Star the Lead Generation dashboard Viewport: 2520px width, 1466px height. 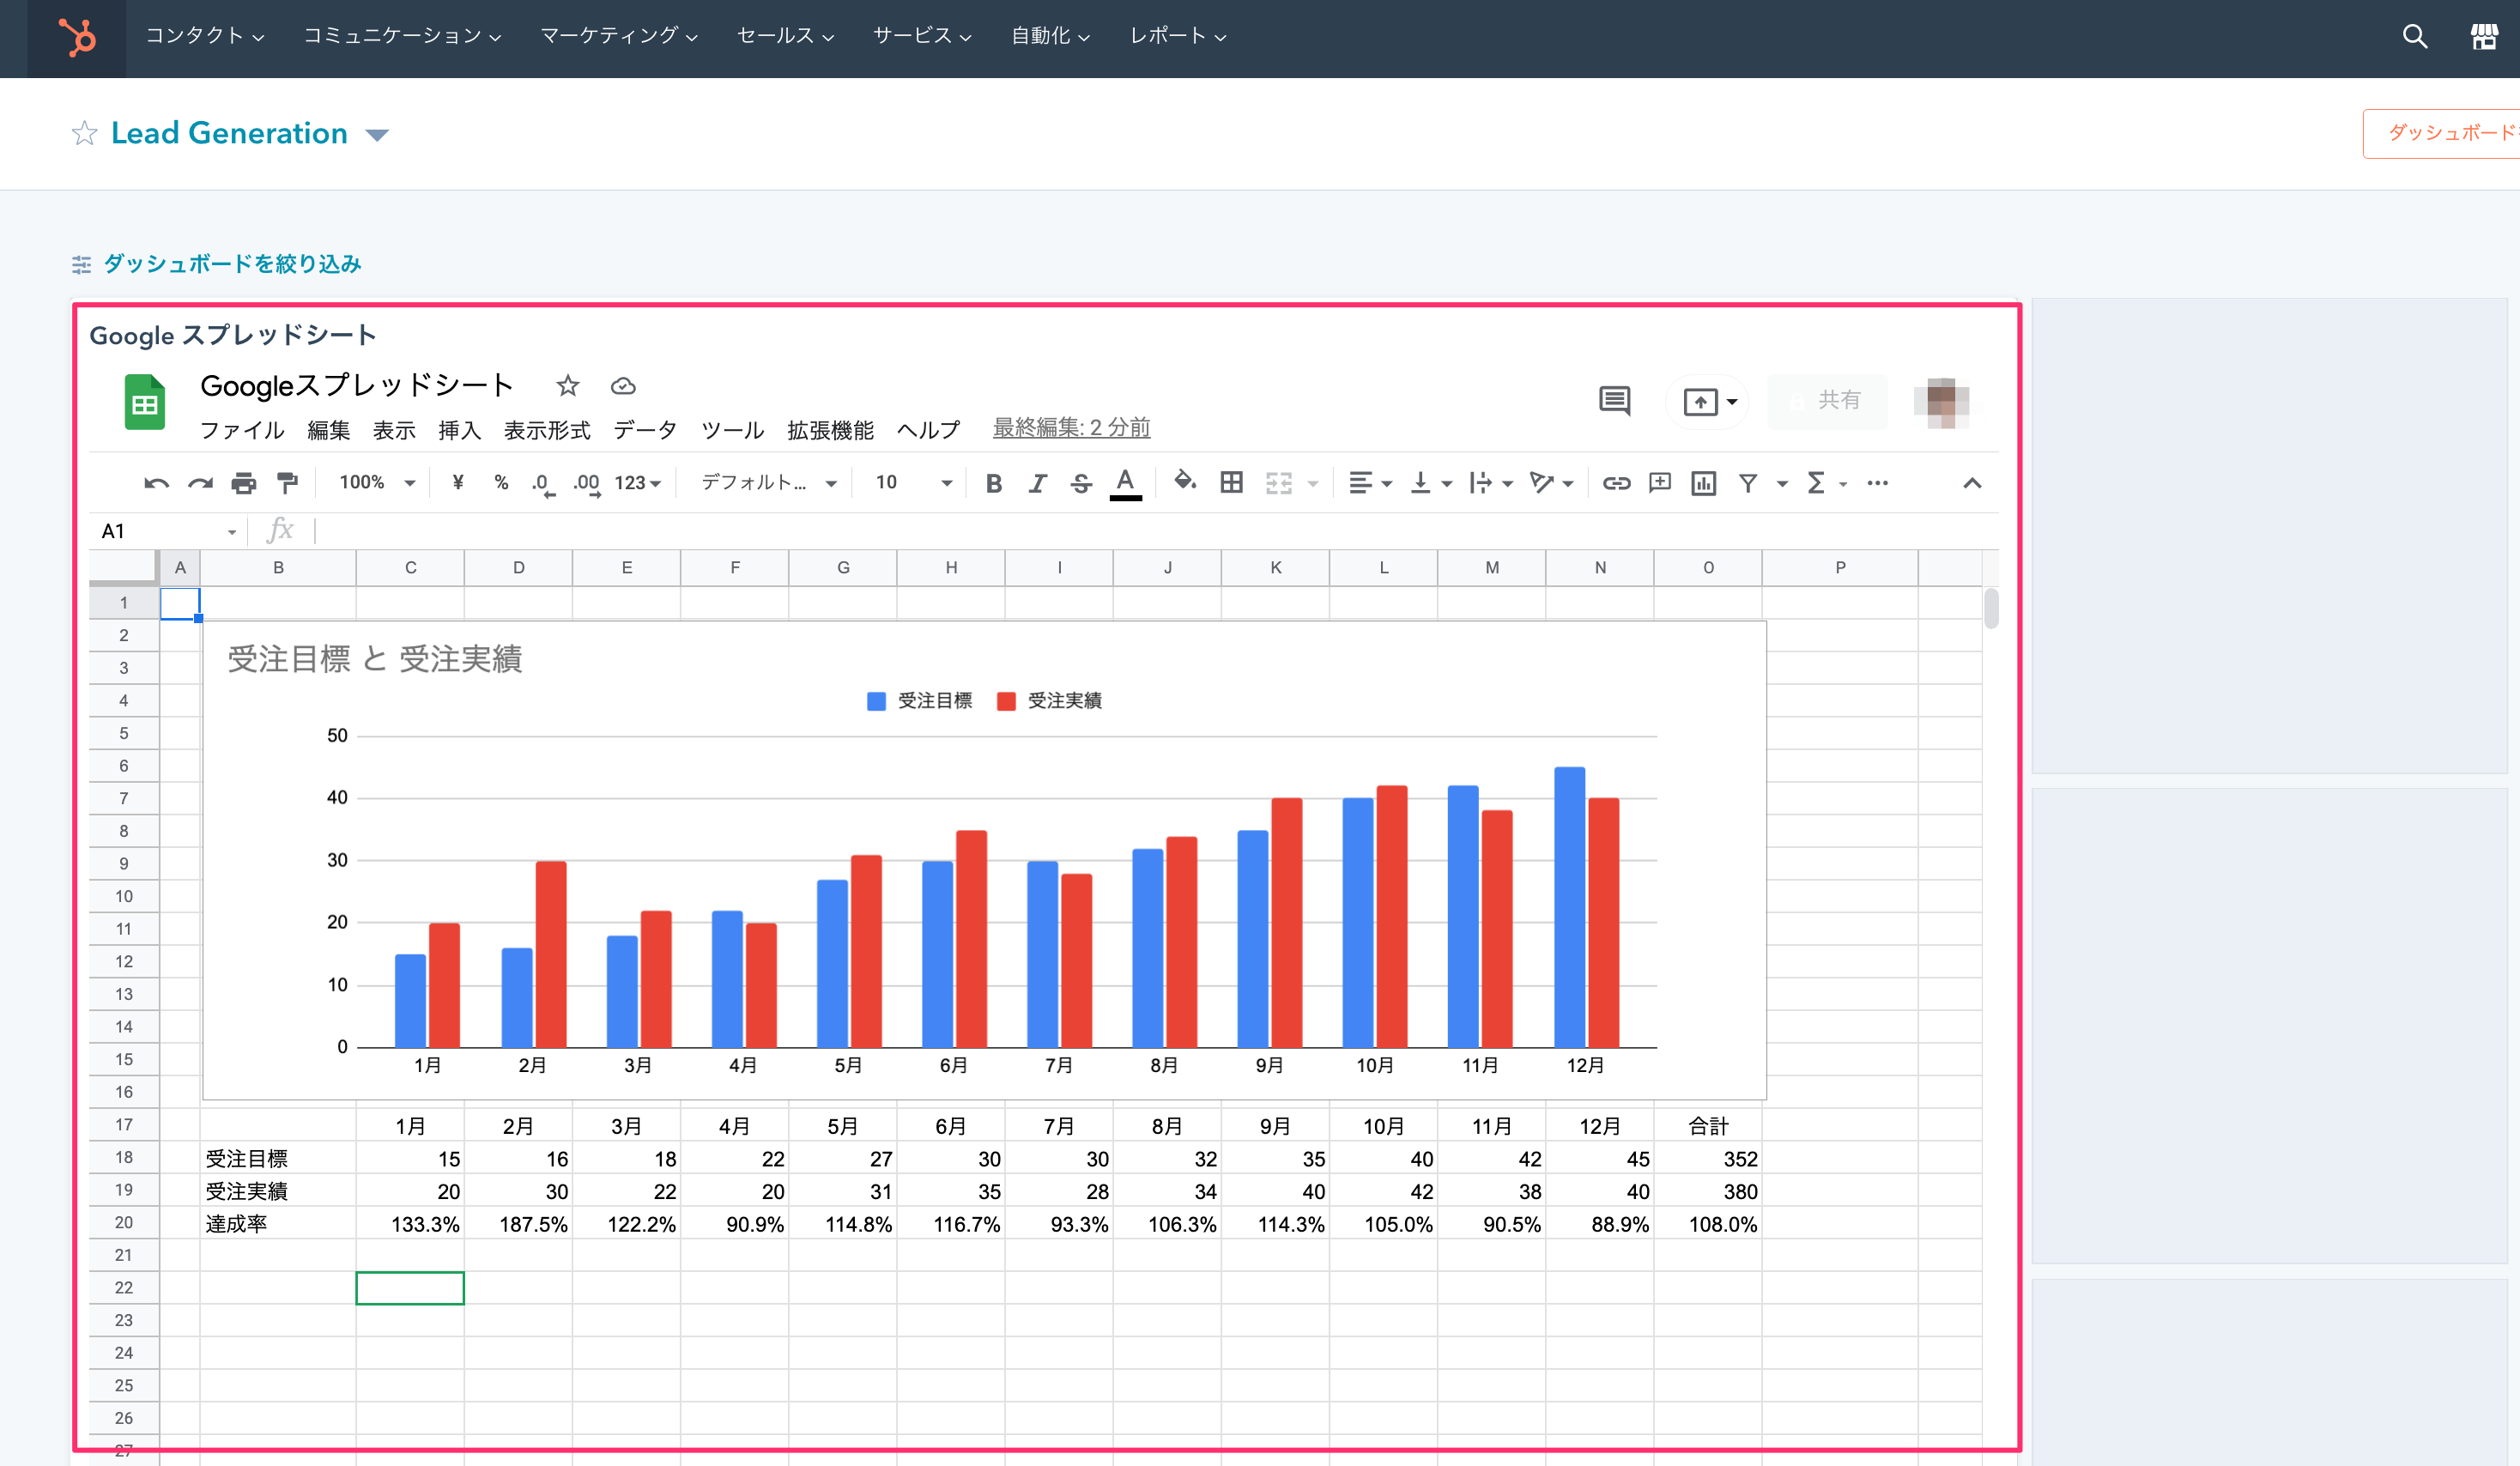pos(84,133)
